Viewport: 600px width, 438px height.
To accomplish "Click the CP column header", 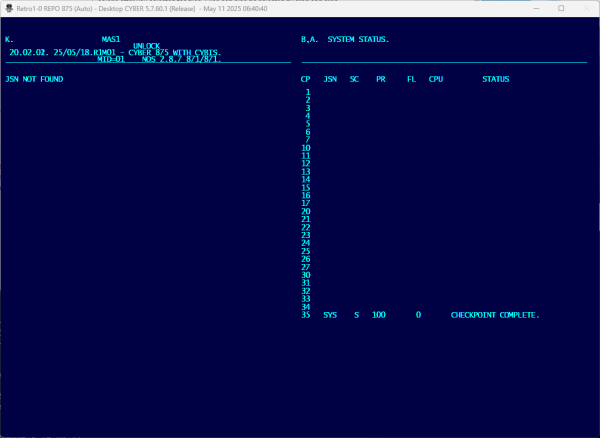I will [x=306, y=78].
